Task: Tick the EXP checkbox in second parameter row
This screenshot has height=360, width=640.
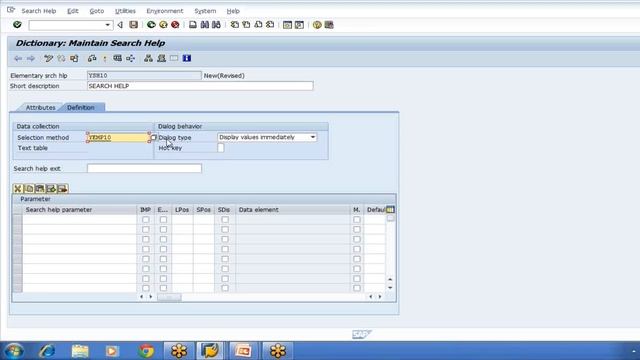Action: coord(163,229)
